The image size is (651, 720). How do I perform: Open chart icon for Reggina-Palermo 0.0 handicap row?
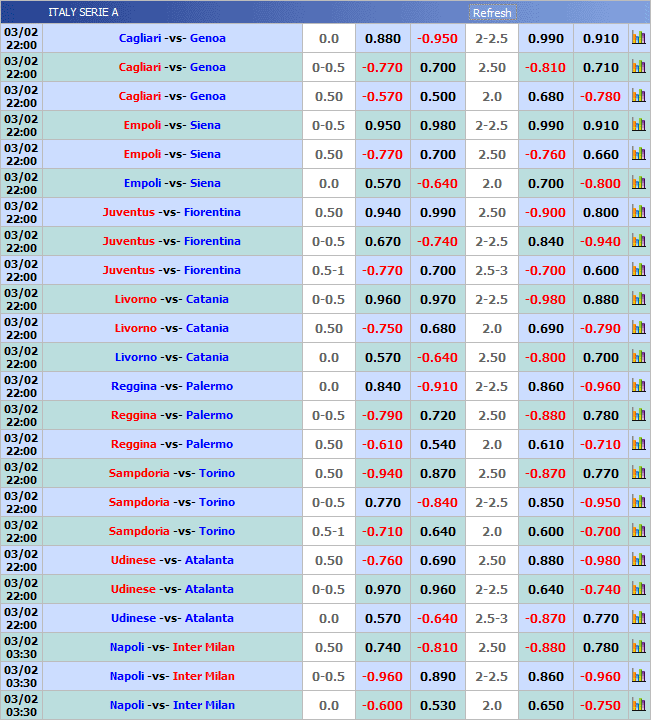pyautogui.click(x=638, y=386)
